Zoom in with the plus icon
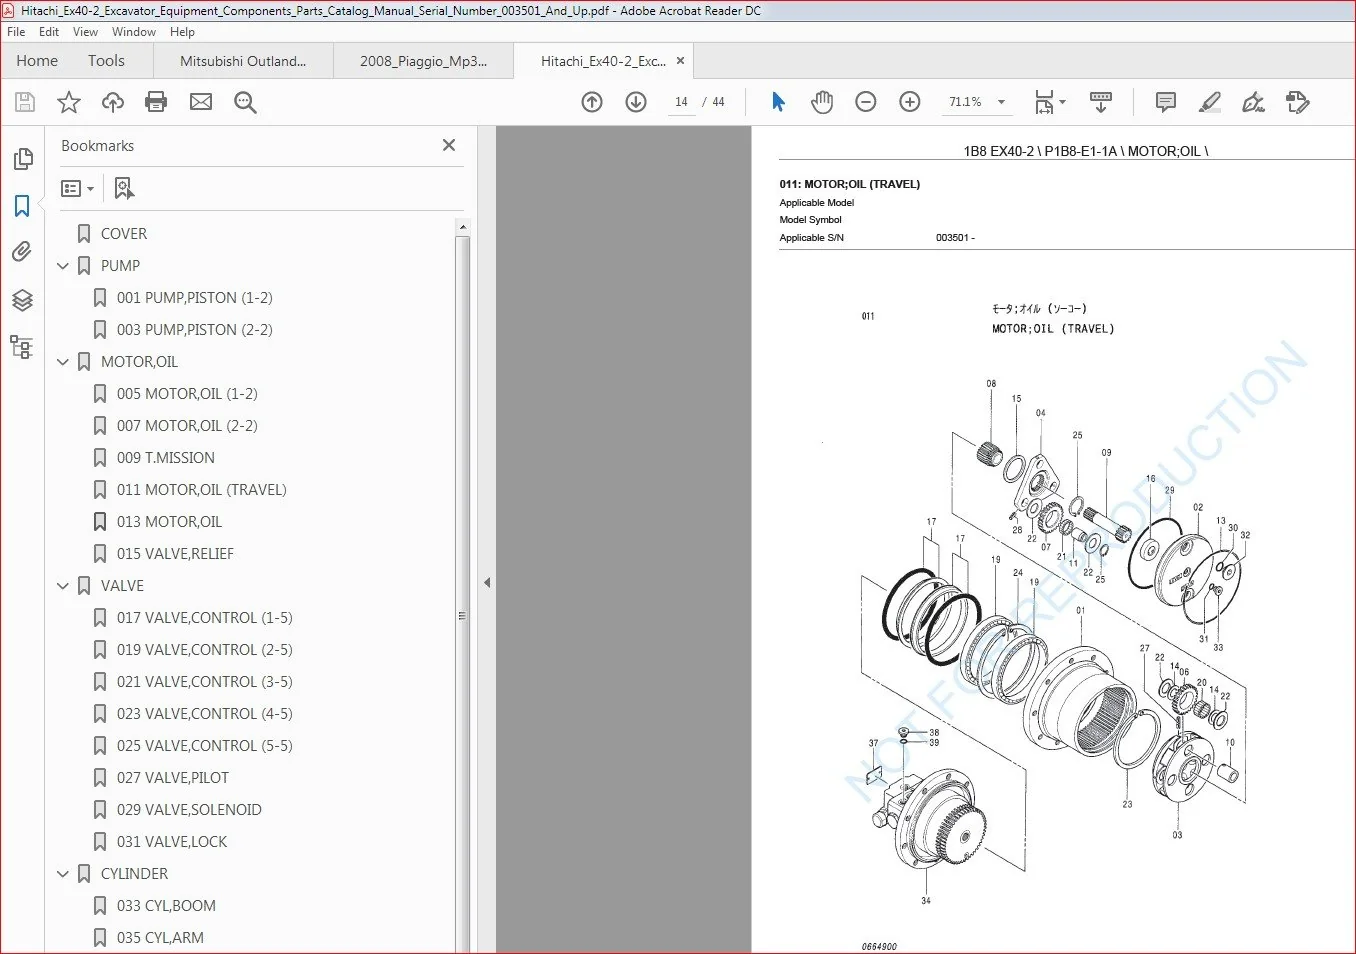Screen dimensions: 1356x954 (910, 102)
